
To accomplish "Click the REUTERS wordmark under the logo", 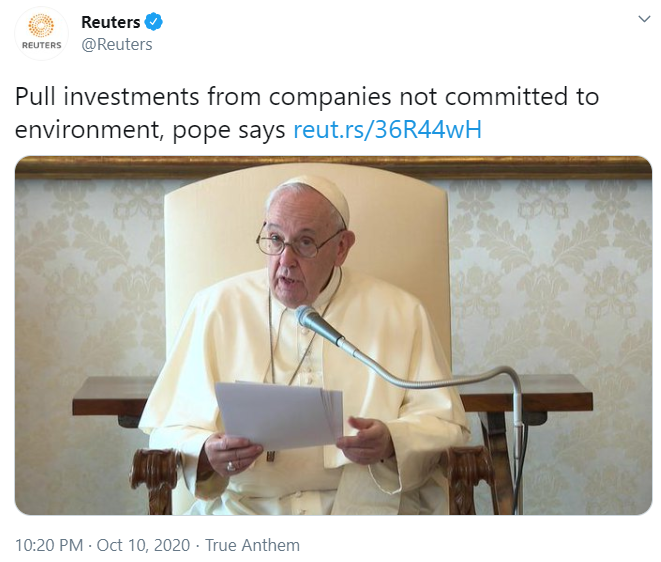I will pos(41,46).
